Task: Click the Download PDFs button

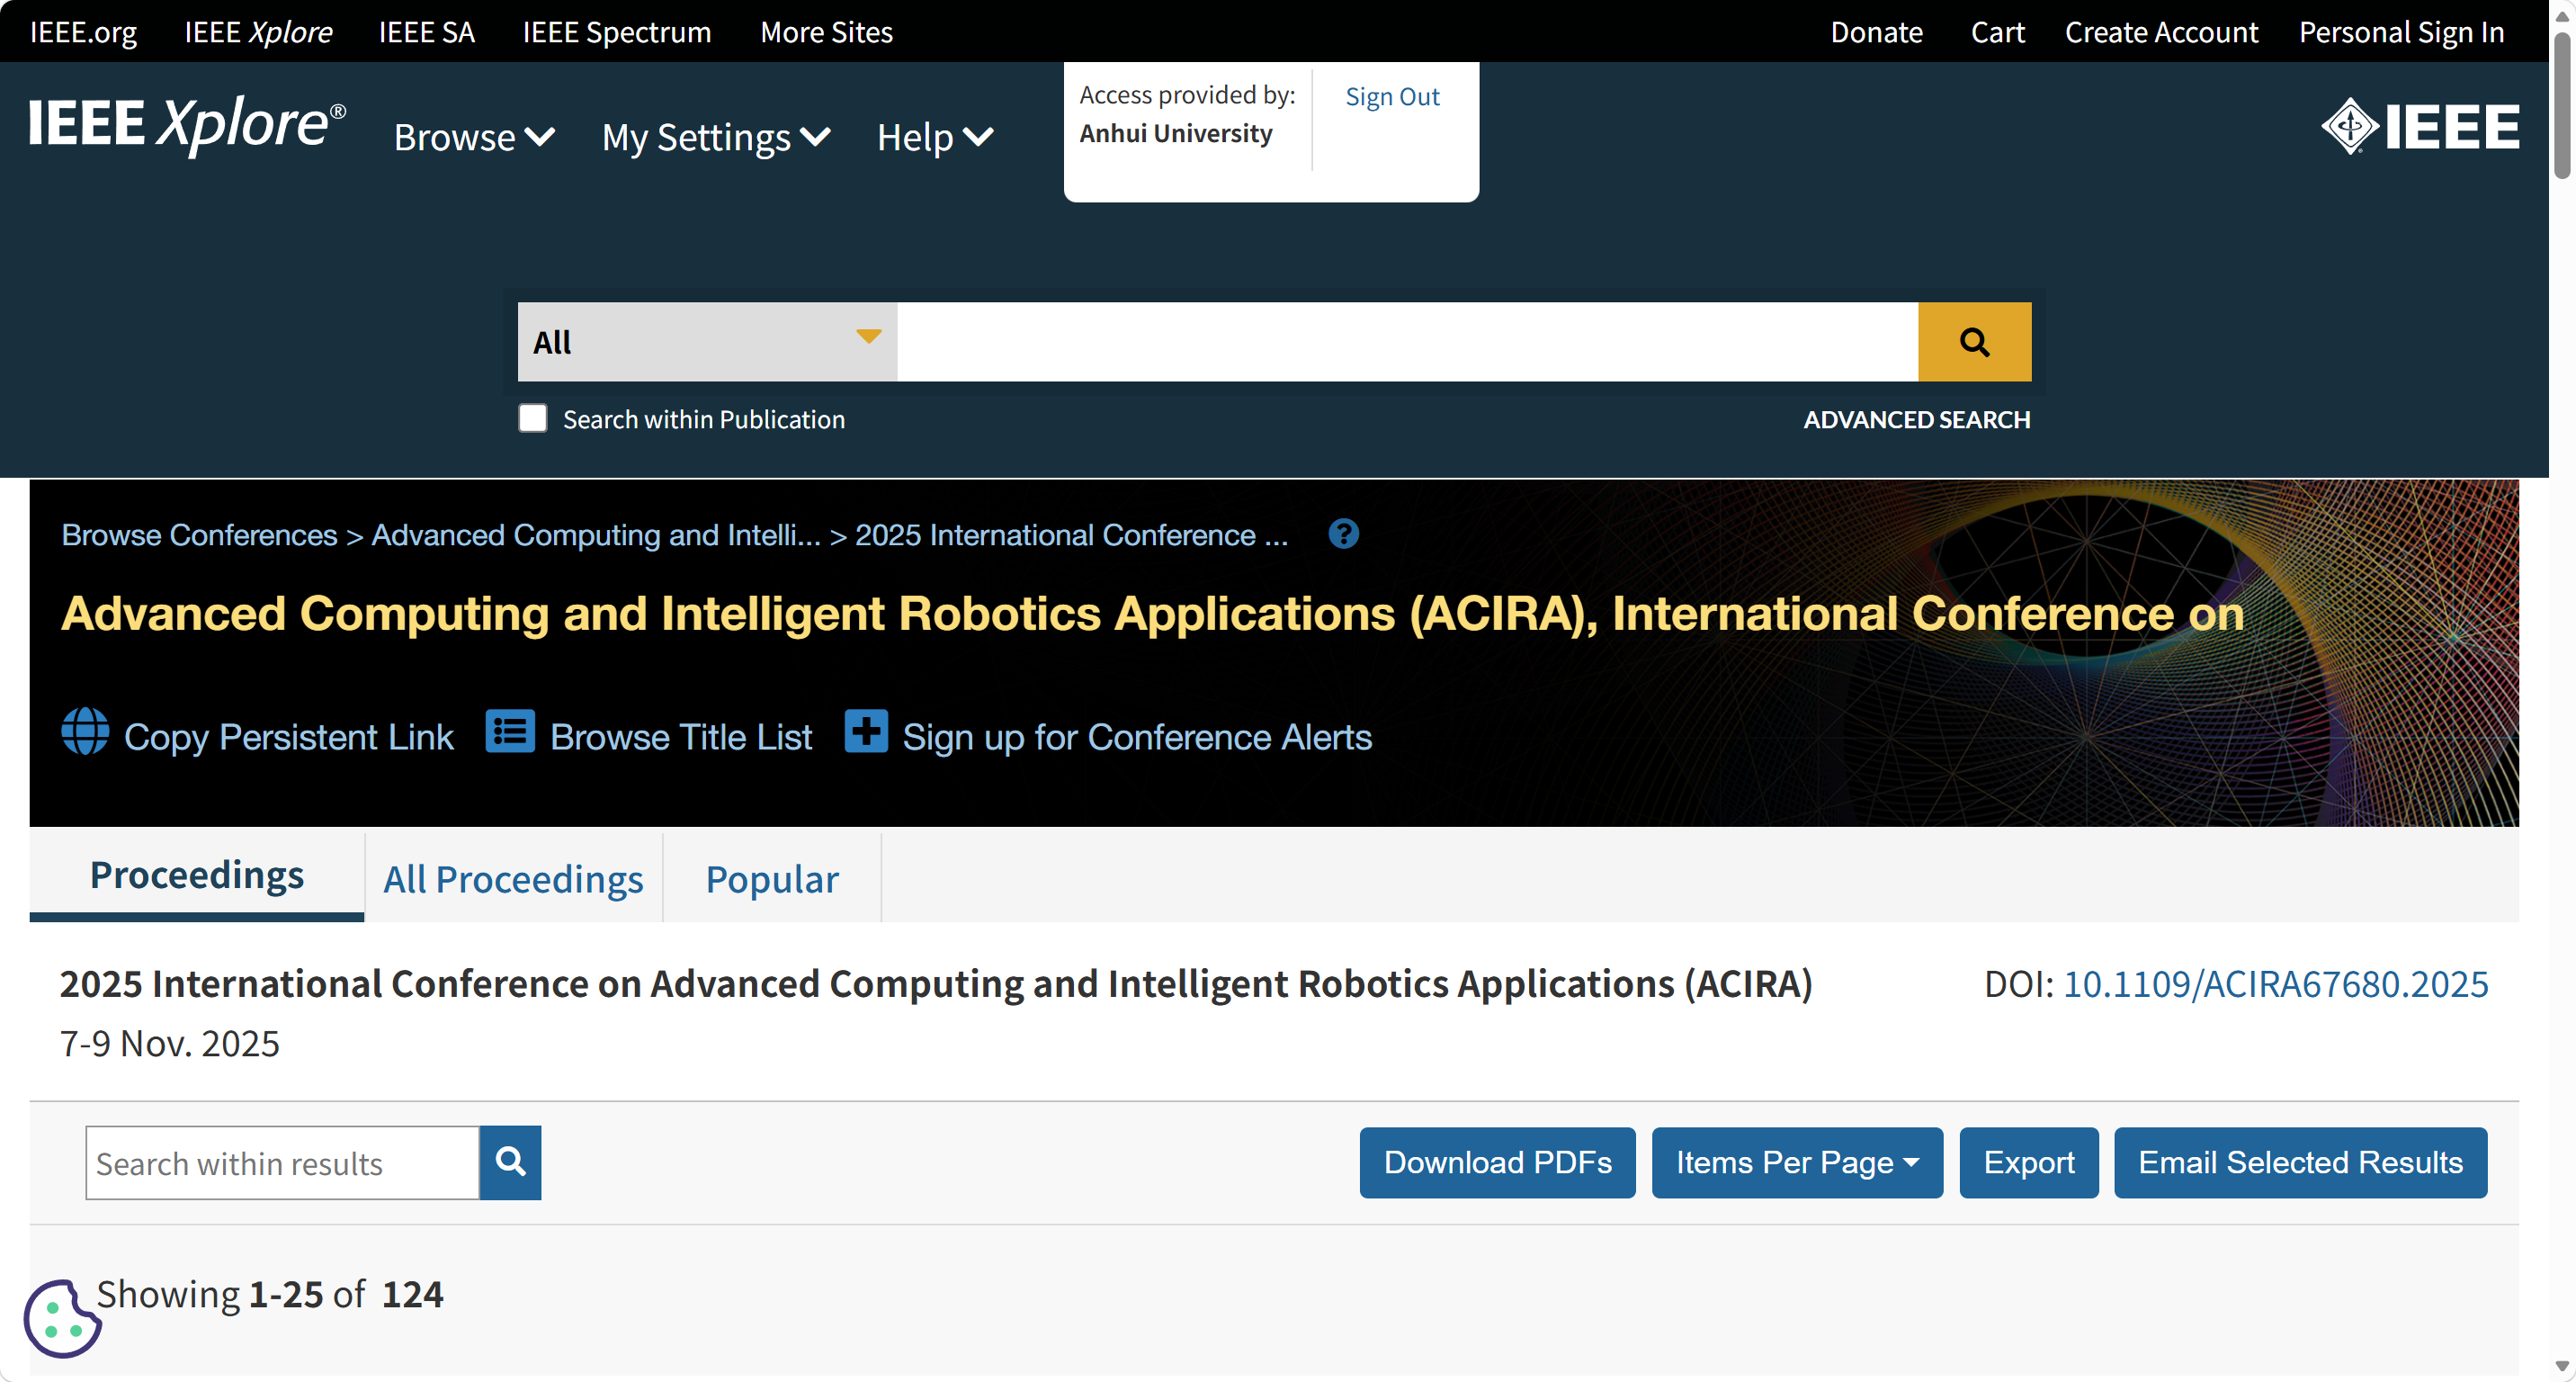Action: point(1497,1163)
